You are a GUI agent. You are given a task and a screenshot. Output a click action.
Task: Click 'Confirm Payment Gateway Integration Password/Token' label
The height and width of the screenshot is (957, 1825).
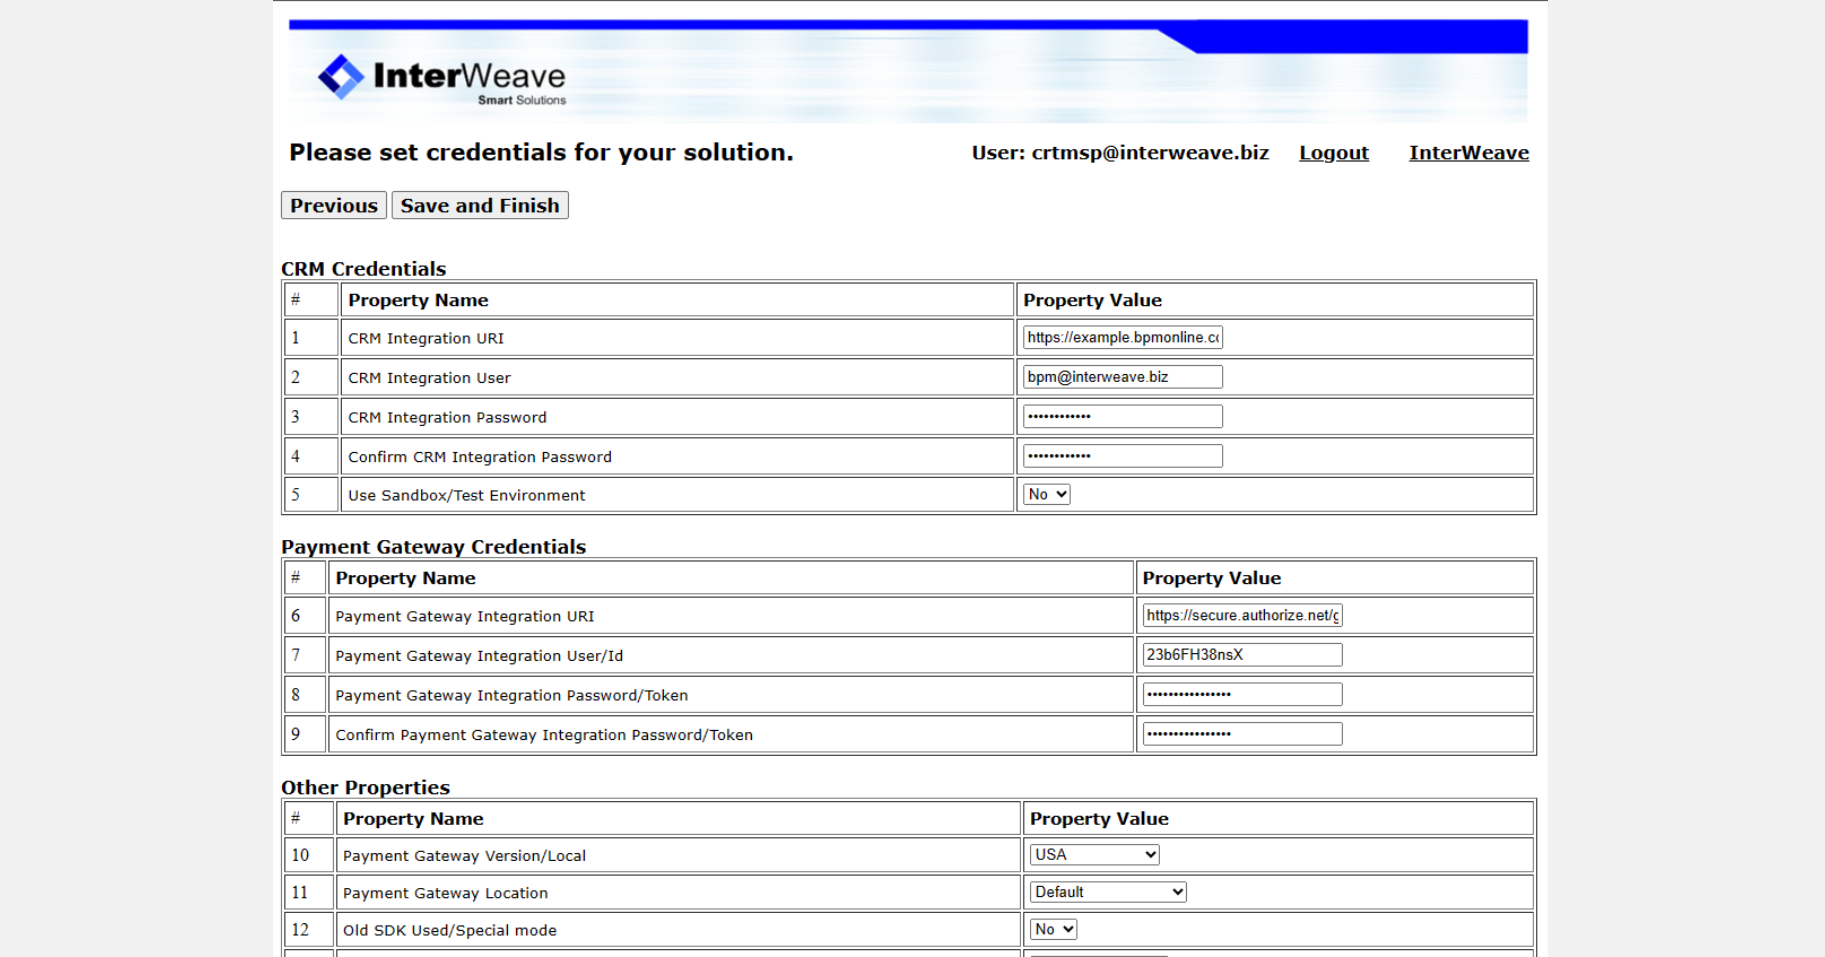(544, 735)
